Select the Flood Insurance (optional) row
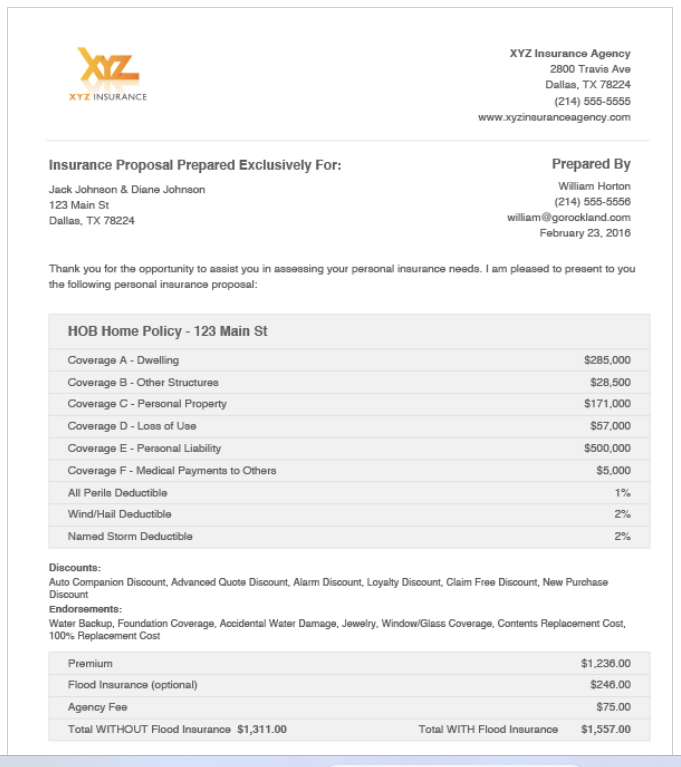This screenshot has height=767, width=681. click(x=349, y=685)
